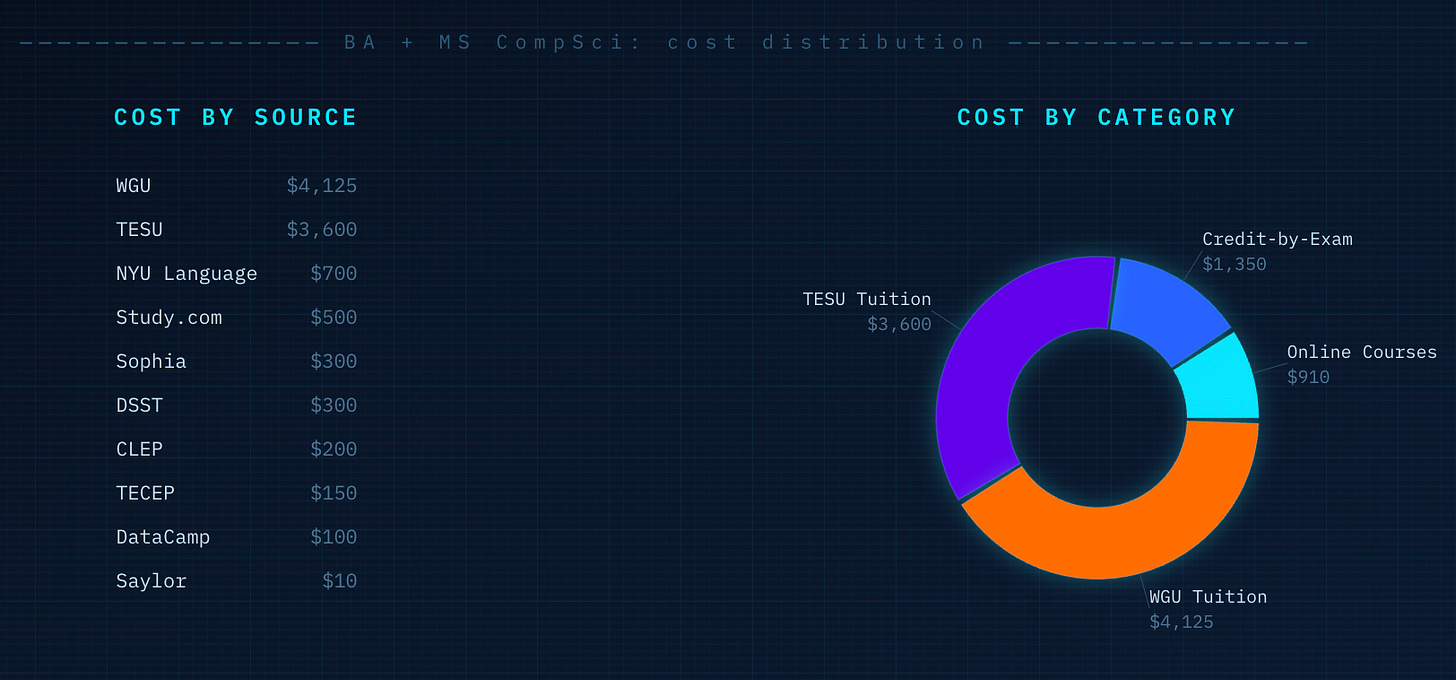
Task: Click the $4,125 amount in WGU list row
Action: pos(322,185)
